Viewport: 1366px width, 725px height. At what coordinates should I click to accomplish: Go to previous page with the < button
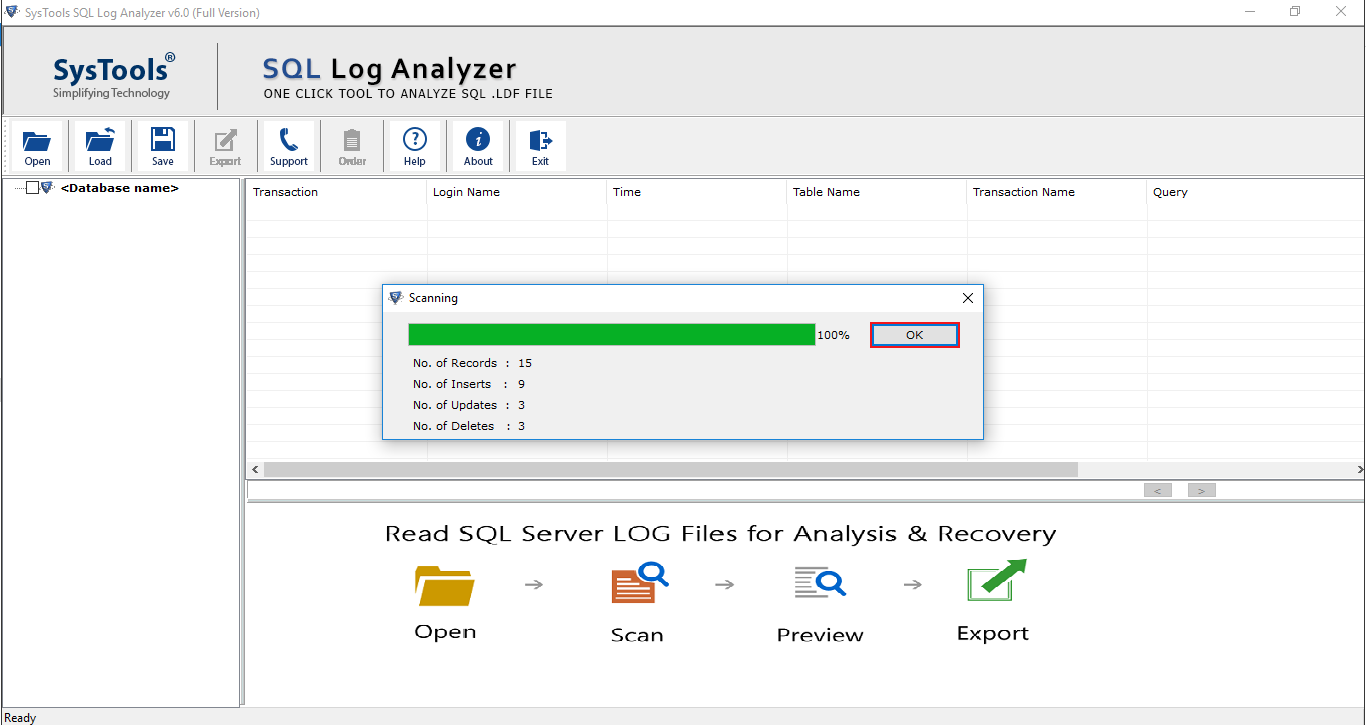pos(1158,490)
